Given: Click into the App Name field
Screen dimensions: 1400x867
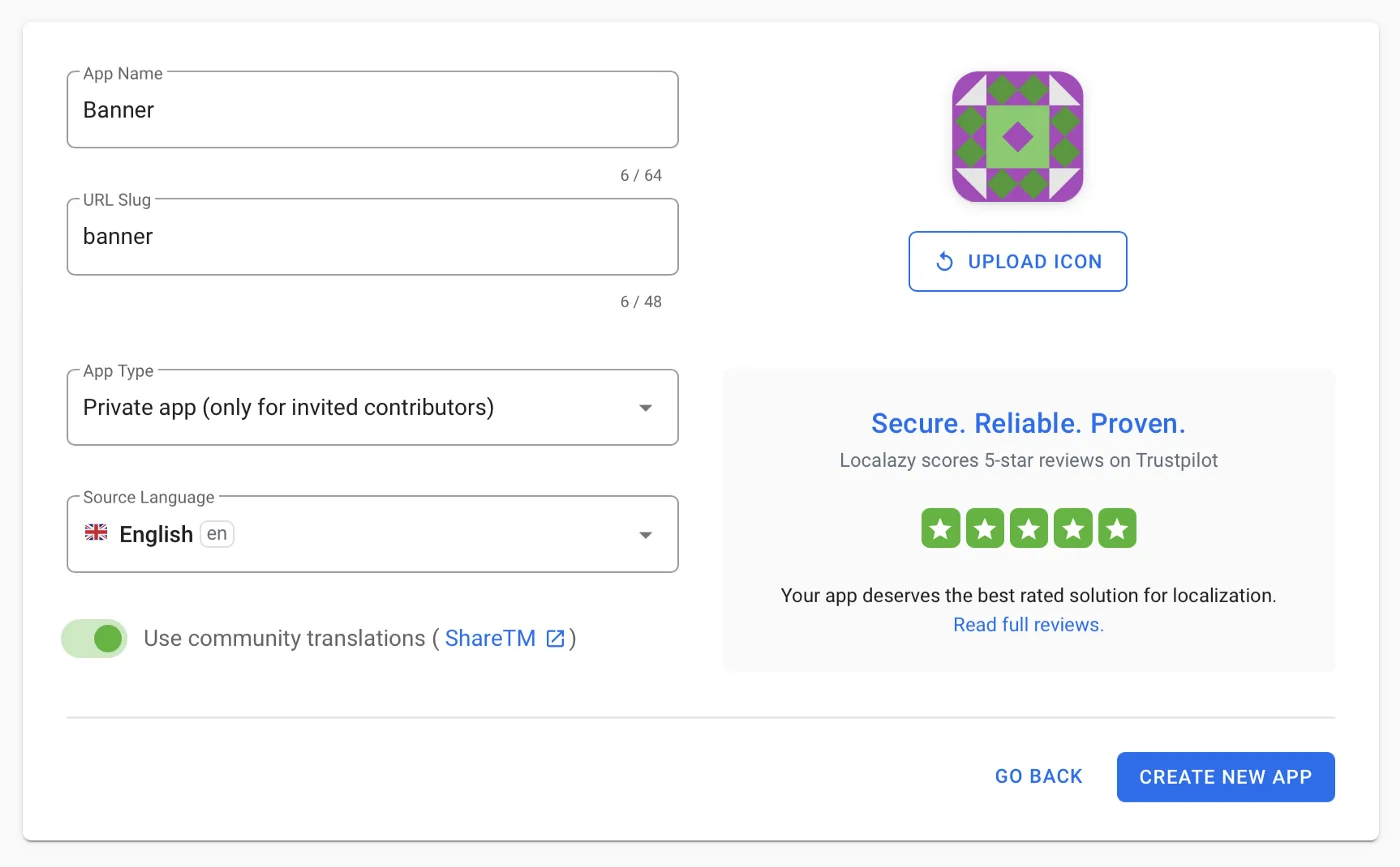Looking at the screenshot, I should (x=372, y=110).
